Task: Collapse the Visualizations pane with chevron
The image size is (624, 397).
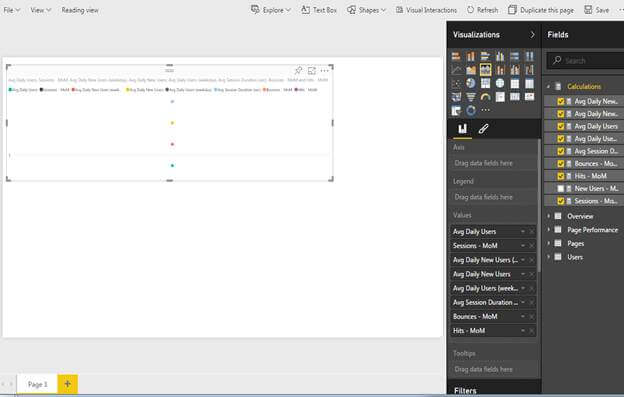Action: [532, 35]
